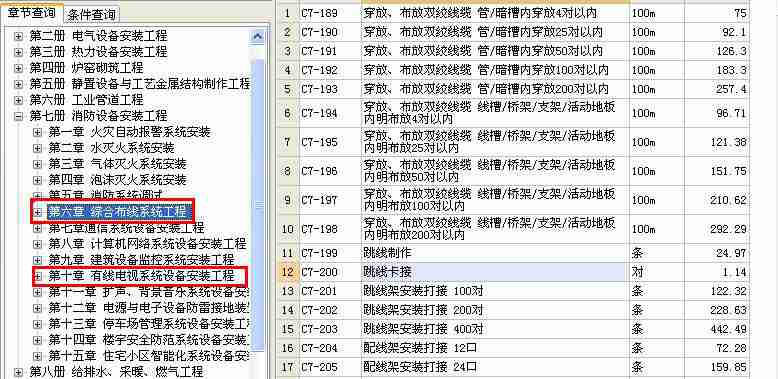
Task: Select 第八章 计算机网络系统设备安装工程
Action: (147, 244)
